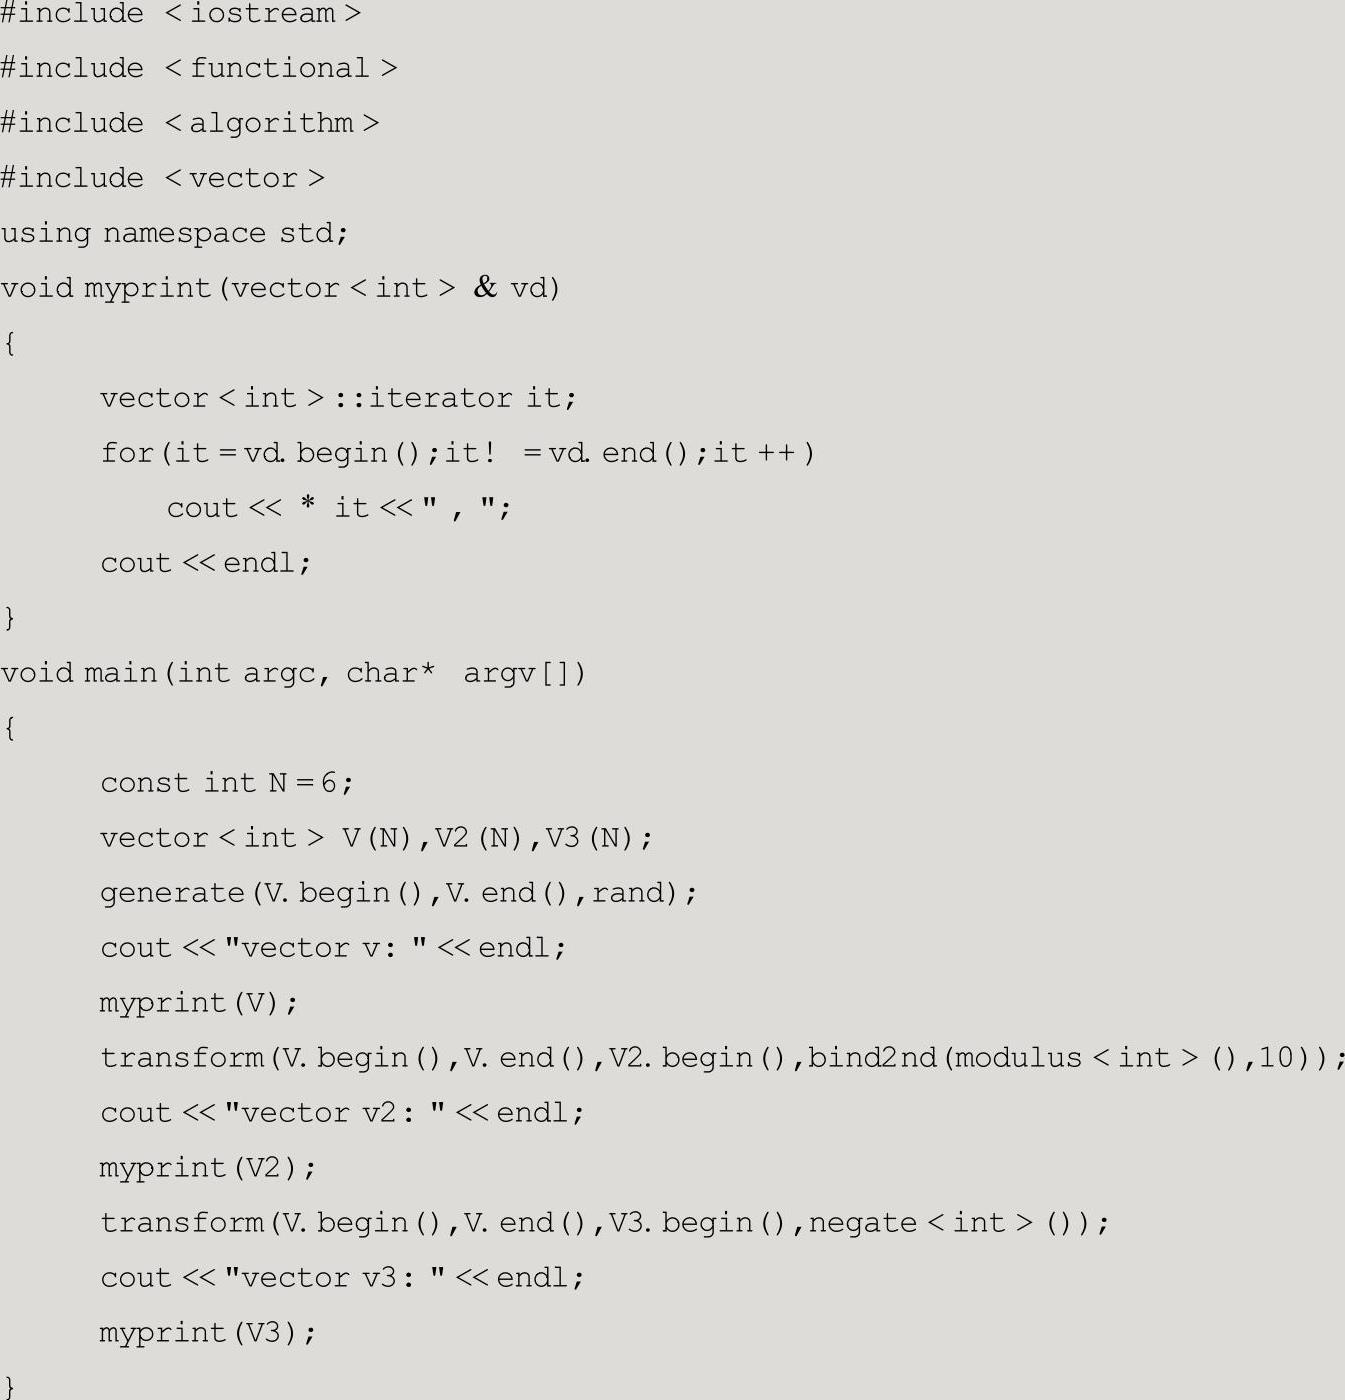Image resolution: width=1345 pixels, height=1400 pixels.
Task: Click the 'vector v2:' cout line
Action: [342, 1113]
